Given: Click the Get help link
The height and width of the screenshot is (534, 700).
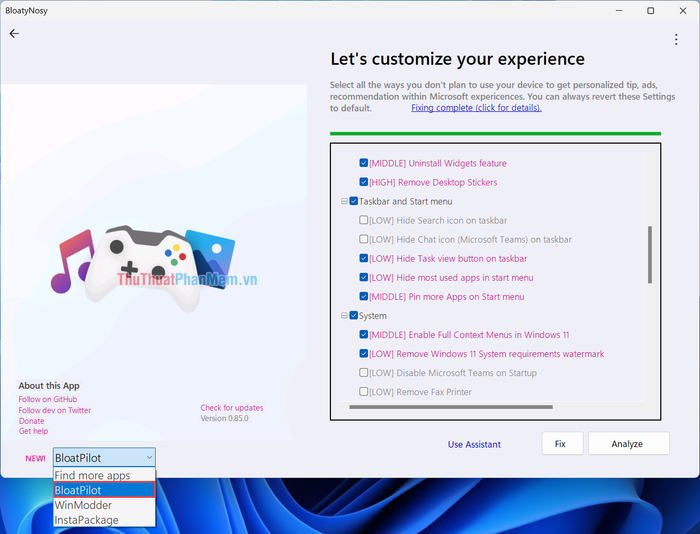Looking at the screenshot, I should (33, 431).
